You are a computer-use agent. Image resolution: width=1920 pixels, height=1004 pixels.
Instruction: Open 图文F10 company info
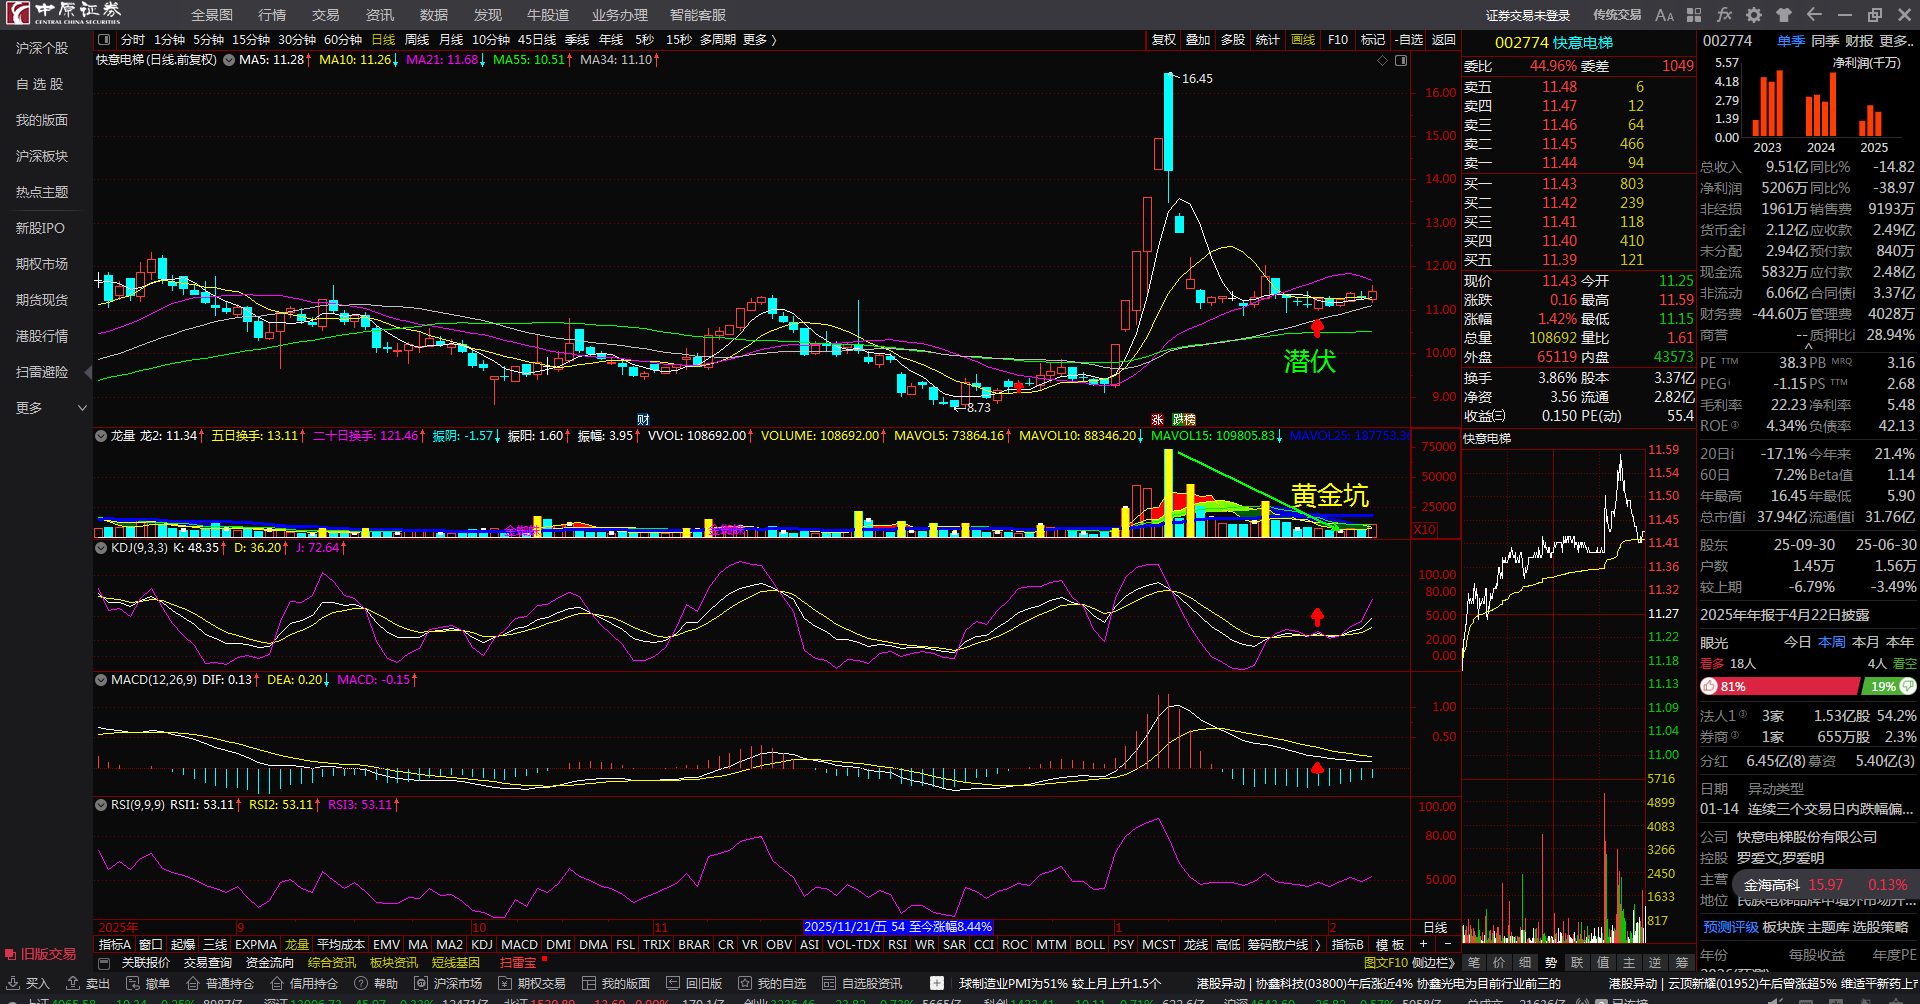(x=1386, y=963)
